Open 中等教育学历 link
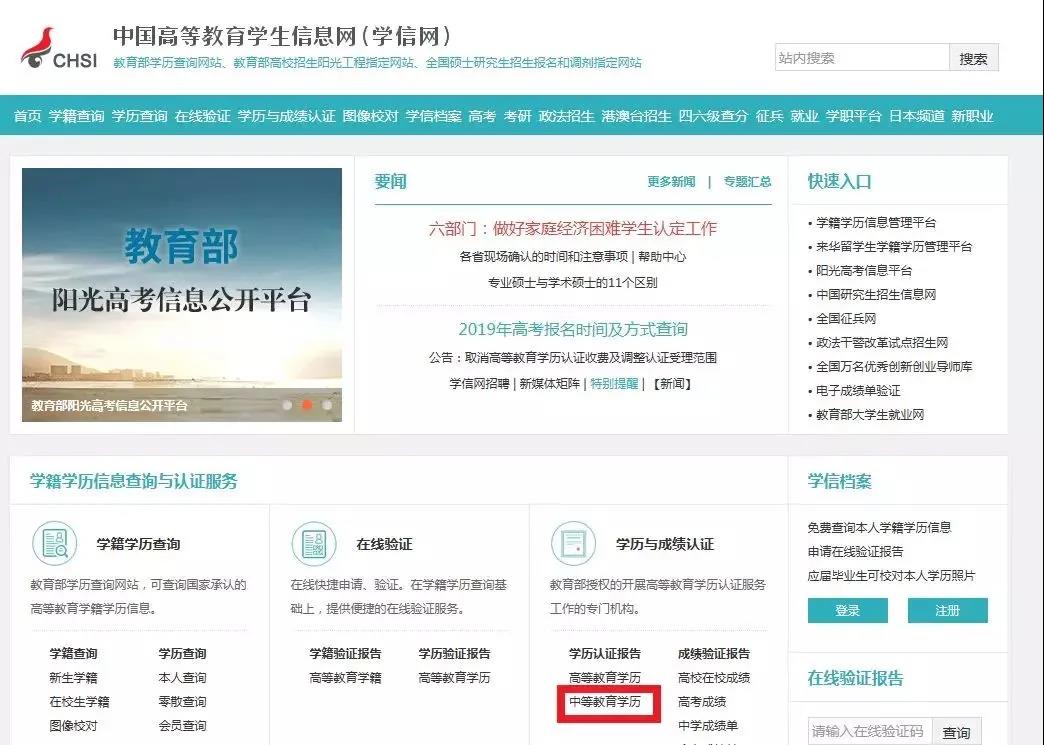Viewport: 1044px width, 745px height. pos(605,702)
